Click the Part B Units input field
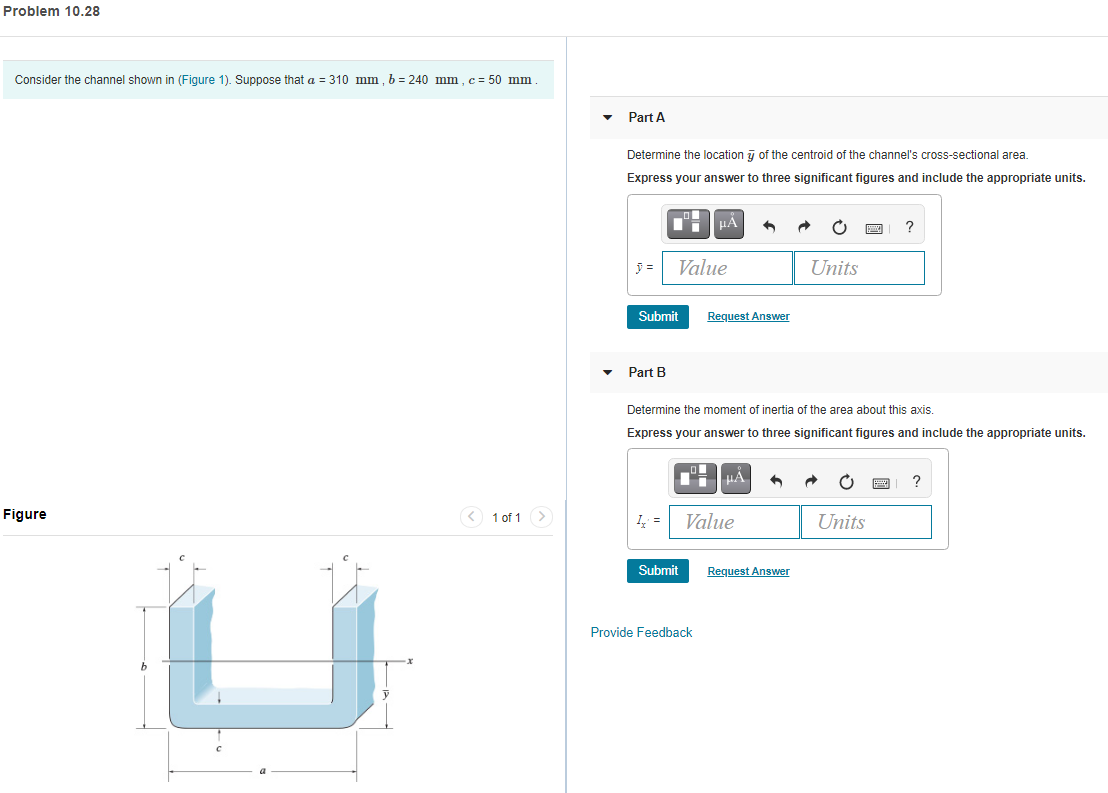The width and height of the screenshot is (1108, 793). [x=866, y=522]
